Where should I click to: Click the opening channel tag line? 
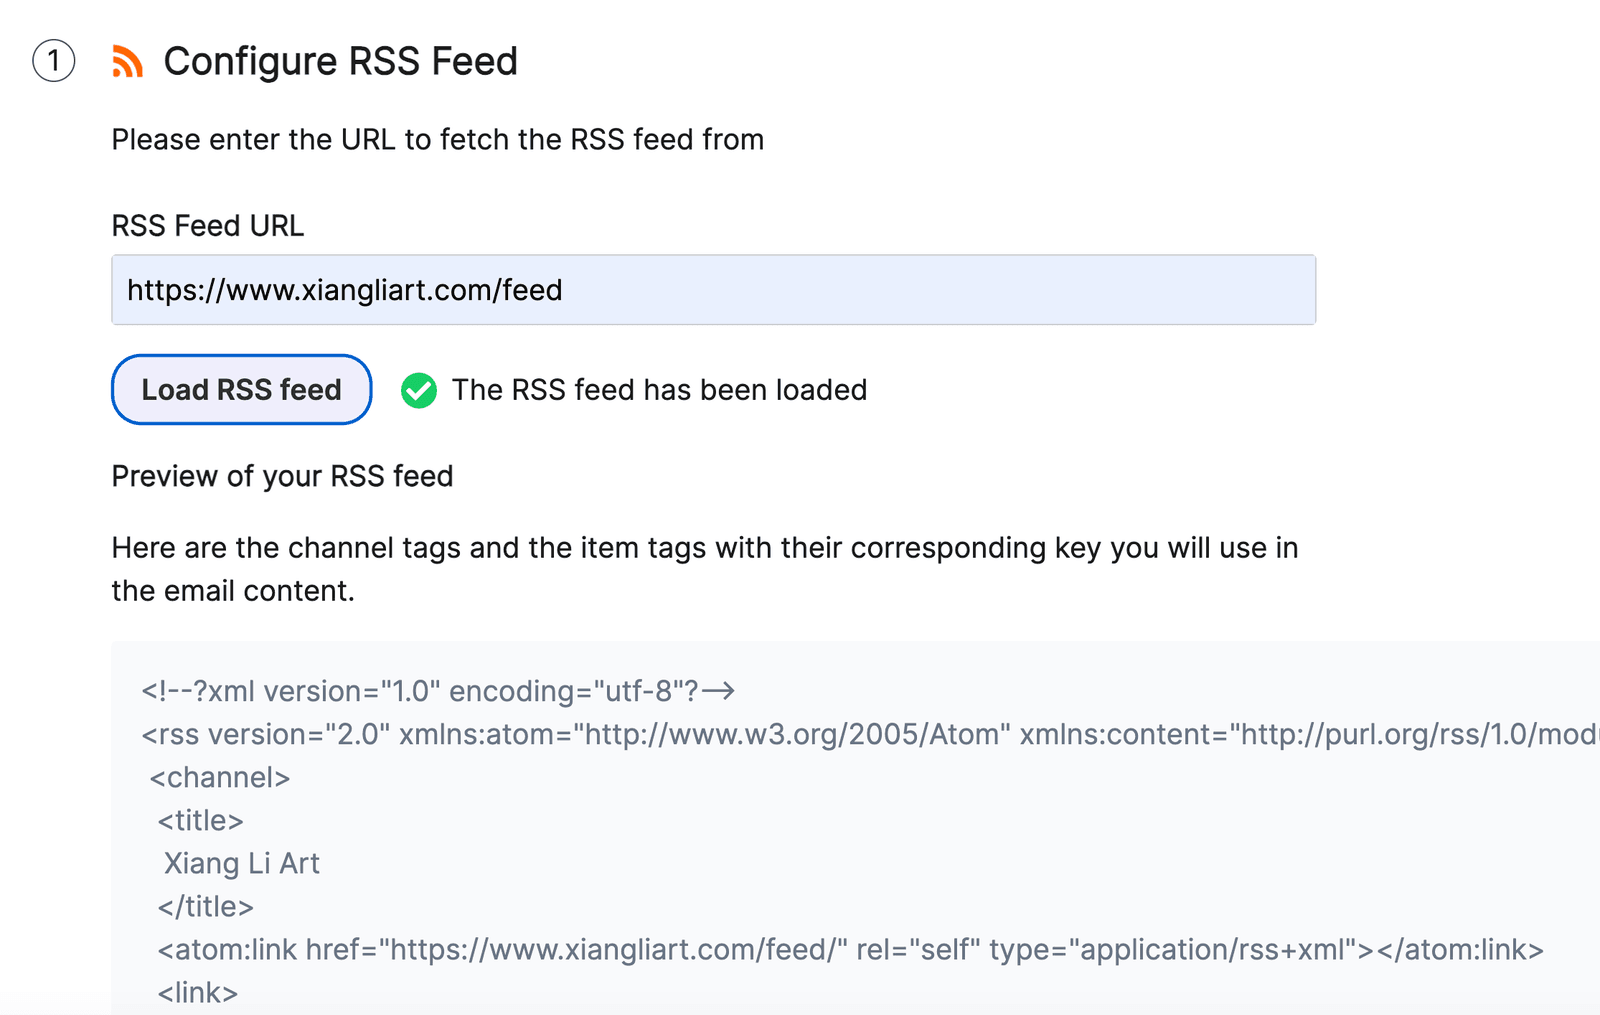point(220,777)
